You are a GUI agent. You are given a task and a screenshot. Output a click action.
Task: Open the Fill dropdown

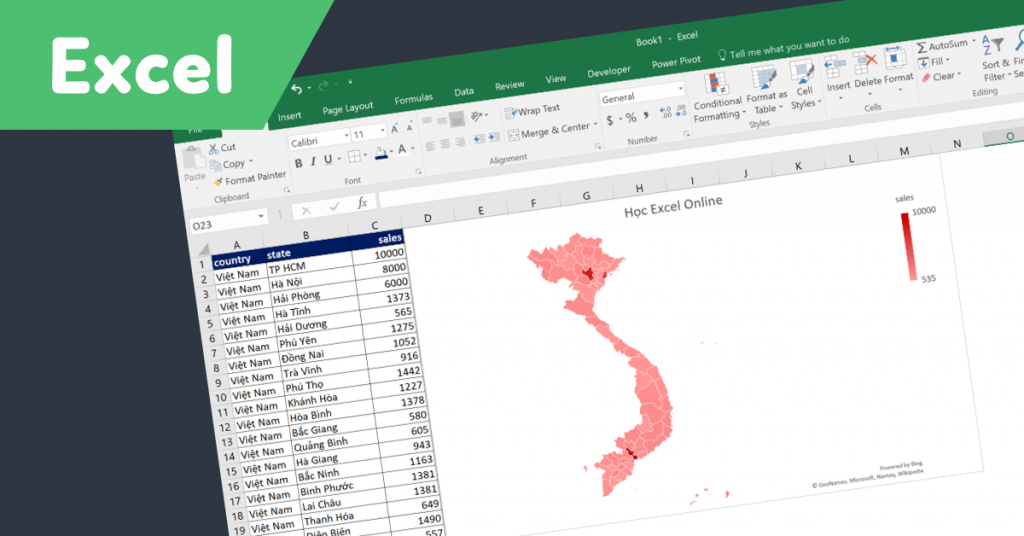(933, 62)
